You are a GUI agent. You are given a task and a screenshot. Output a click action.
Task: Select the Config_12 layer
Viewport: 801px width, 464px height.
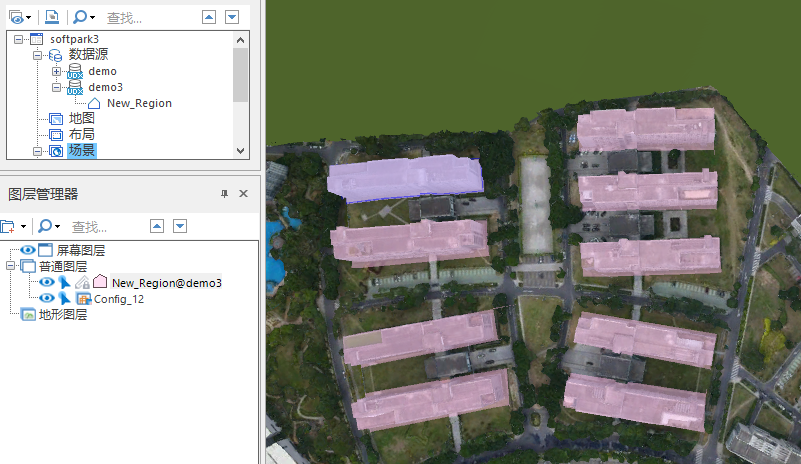pyautogui.click(x=119, y=299)
